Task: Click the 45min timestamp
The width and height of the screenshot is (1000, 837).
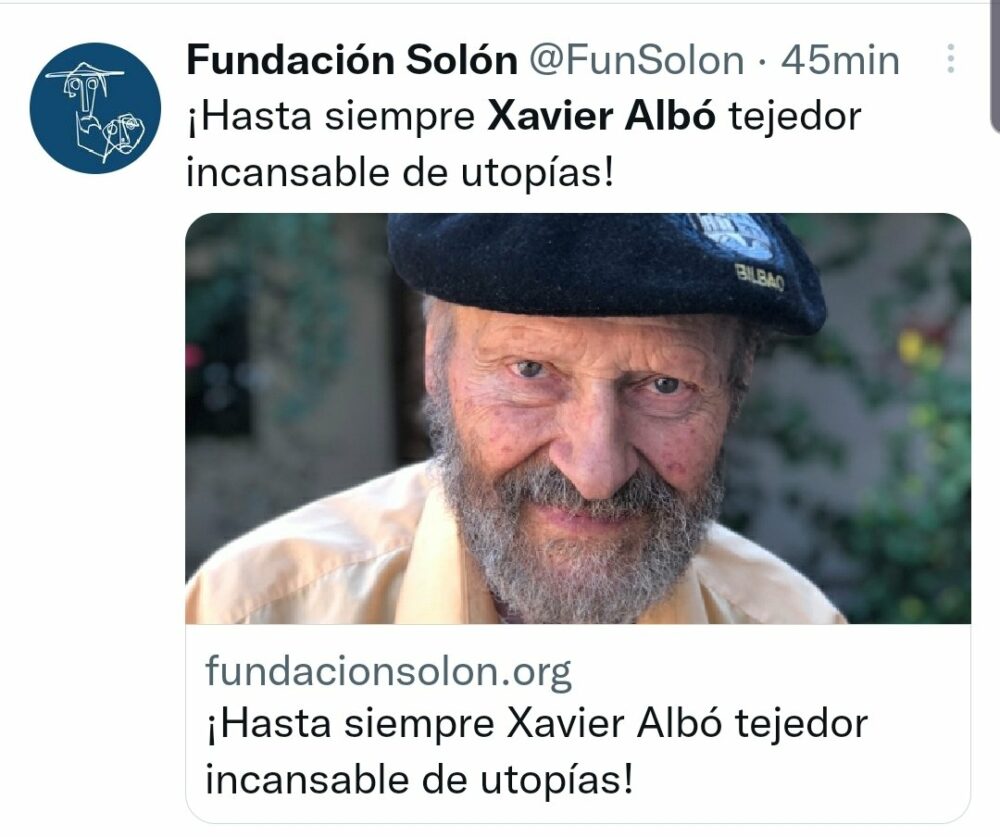Action: point(840,60)
